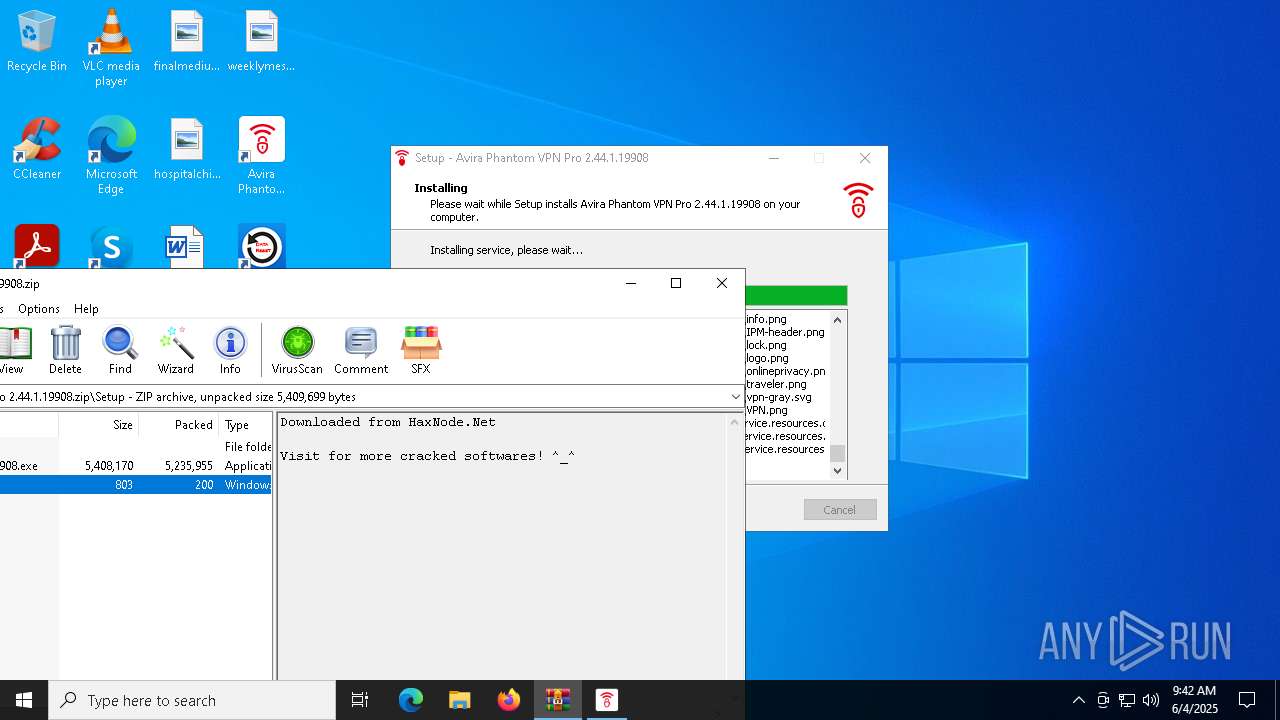Close the WinRAR window
This screenshot has height=720, width=1280.
722,283
